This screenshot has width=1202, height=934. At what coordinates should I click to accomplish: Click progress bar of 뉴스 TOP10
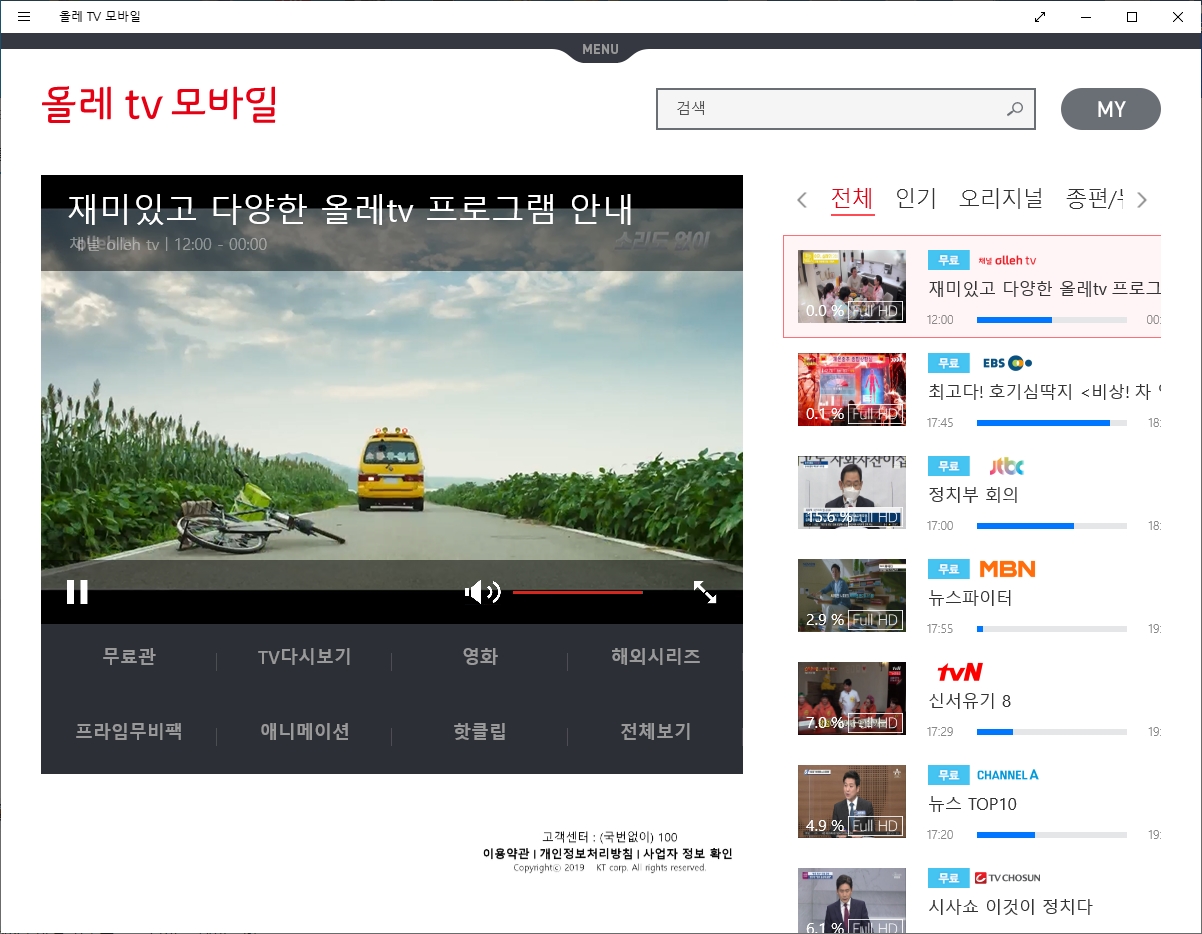[x=1052, y=835]
